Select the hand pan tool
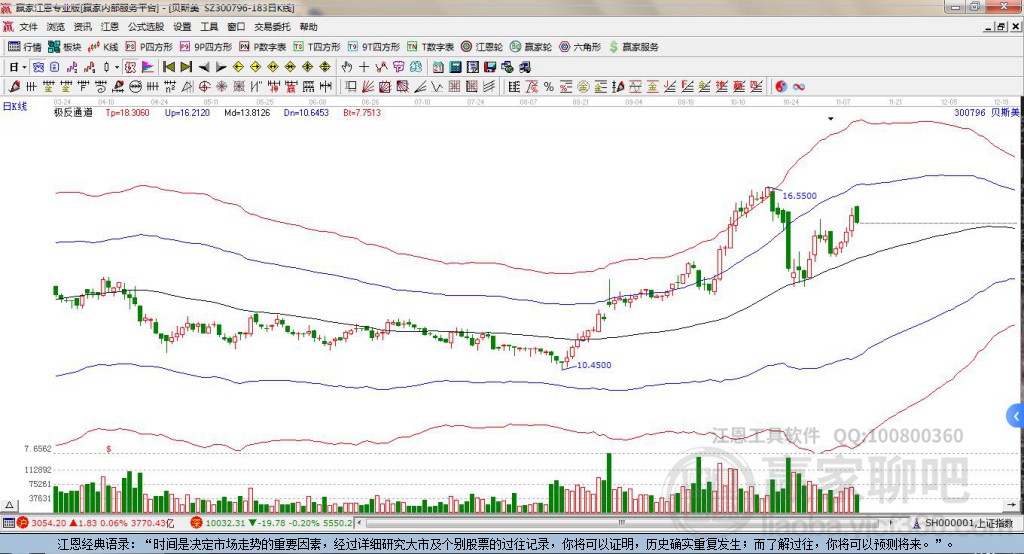1024x554 pixels. pos(347,67)
